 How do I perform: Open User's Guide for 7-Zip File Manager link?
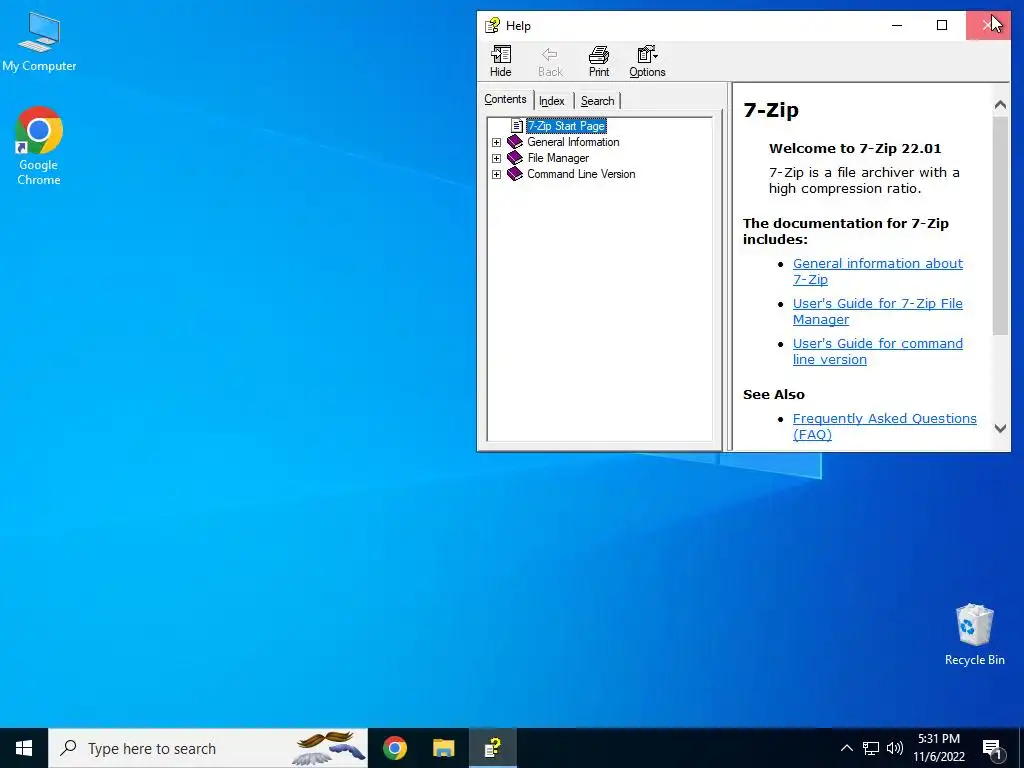point(877,311)
